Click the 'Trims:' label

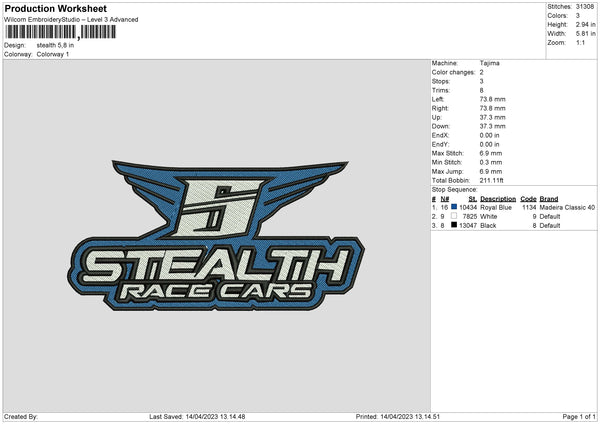440,90
